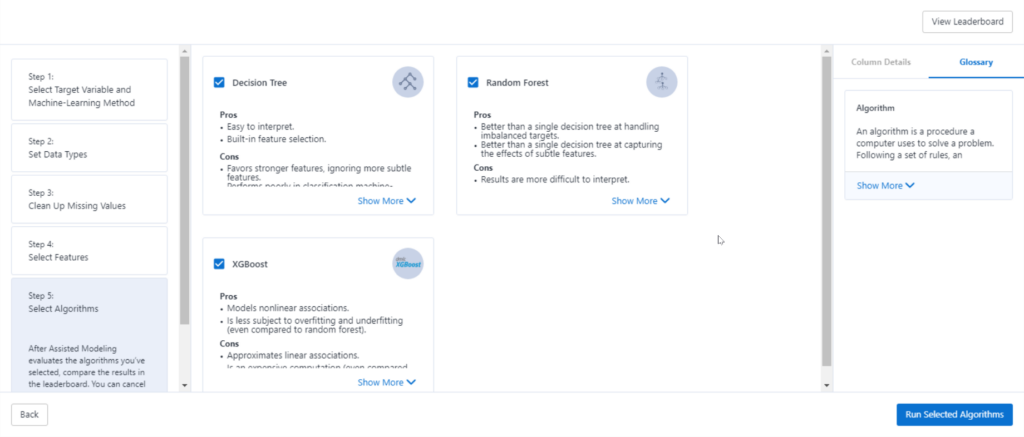Click the algorithms panel vertical scrollbar

tap(827, 211)
